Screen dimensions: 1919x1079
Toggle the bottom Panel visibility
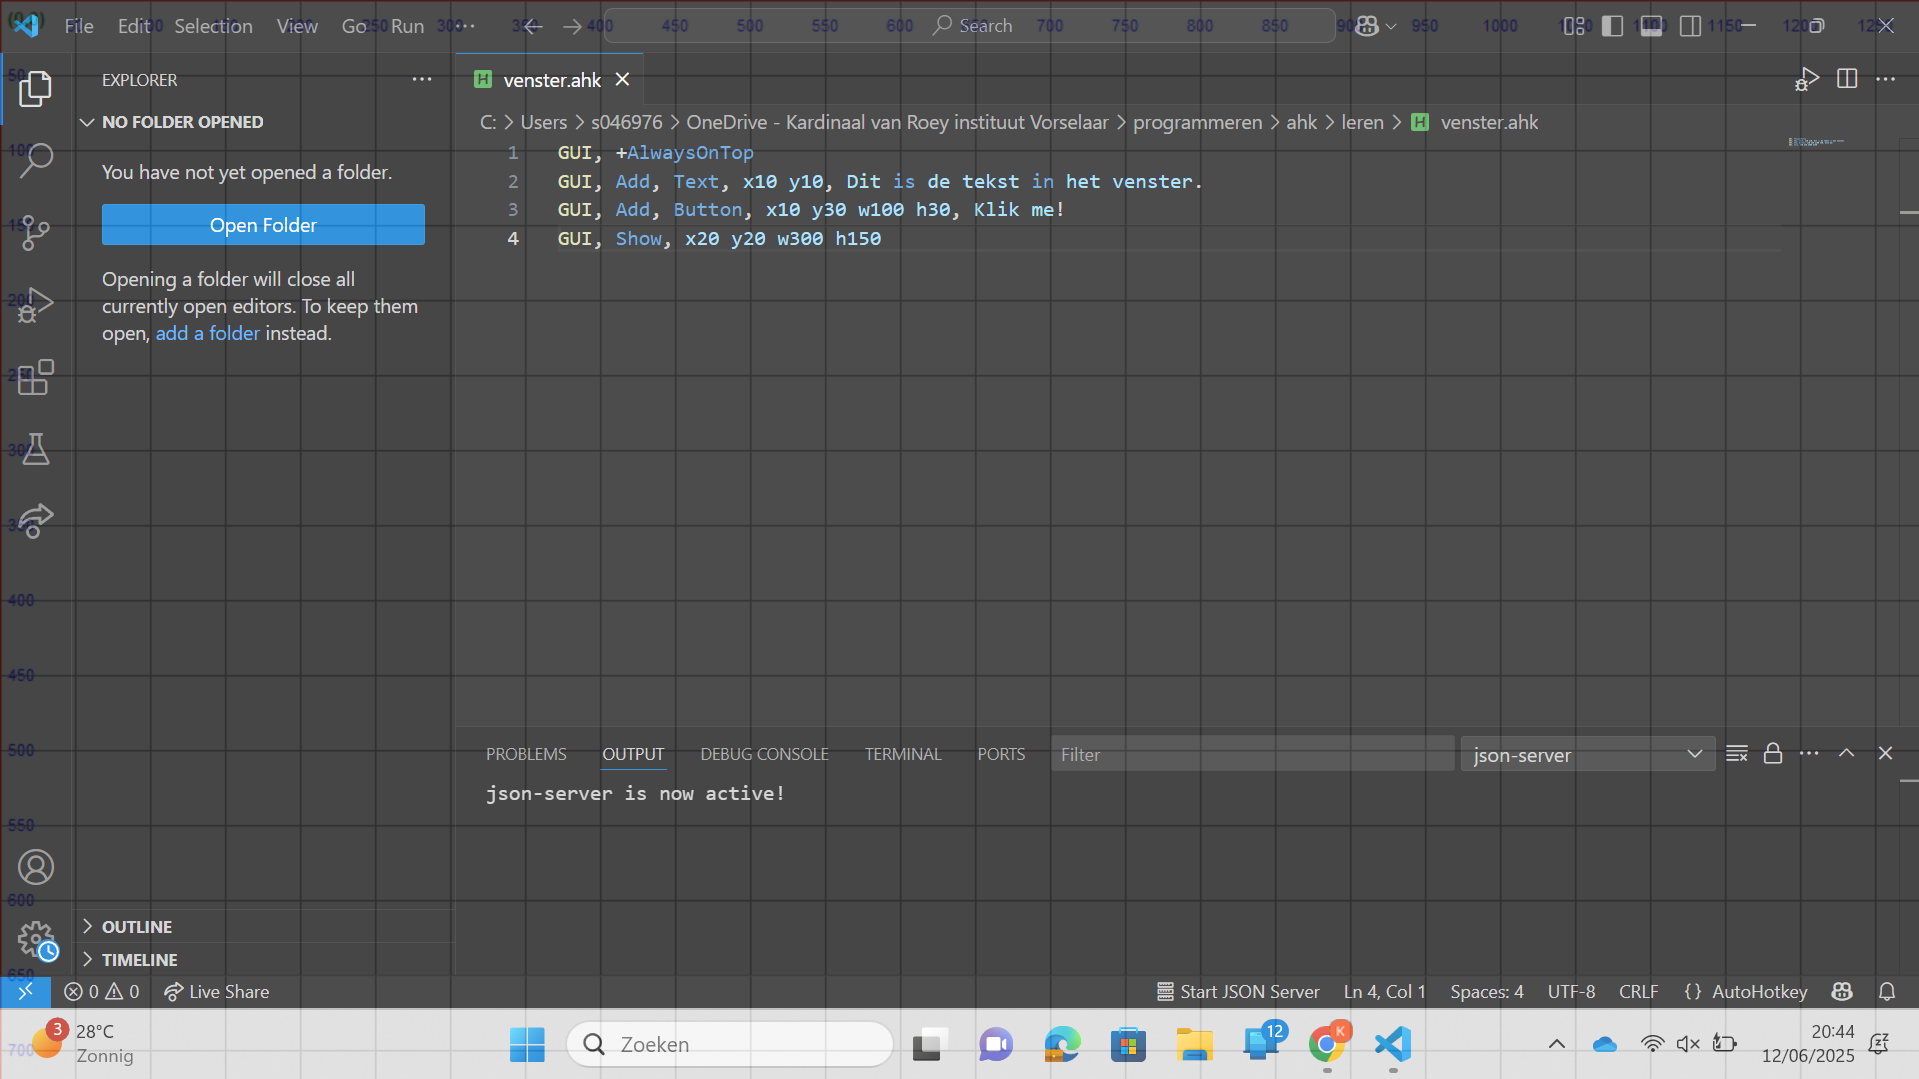[1651, 26]
